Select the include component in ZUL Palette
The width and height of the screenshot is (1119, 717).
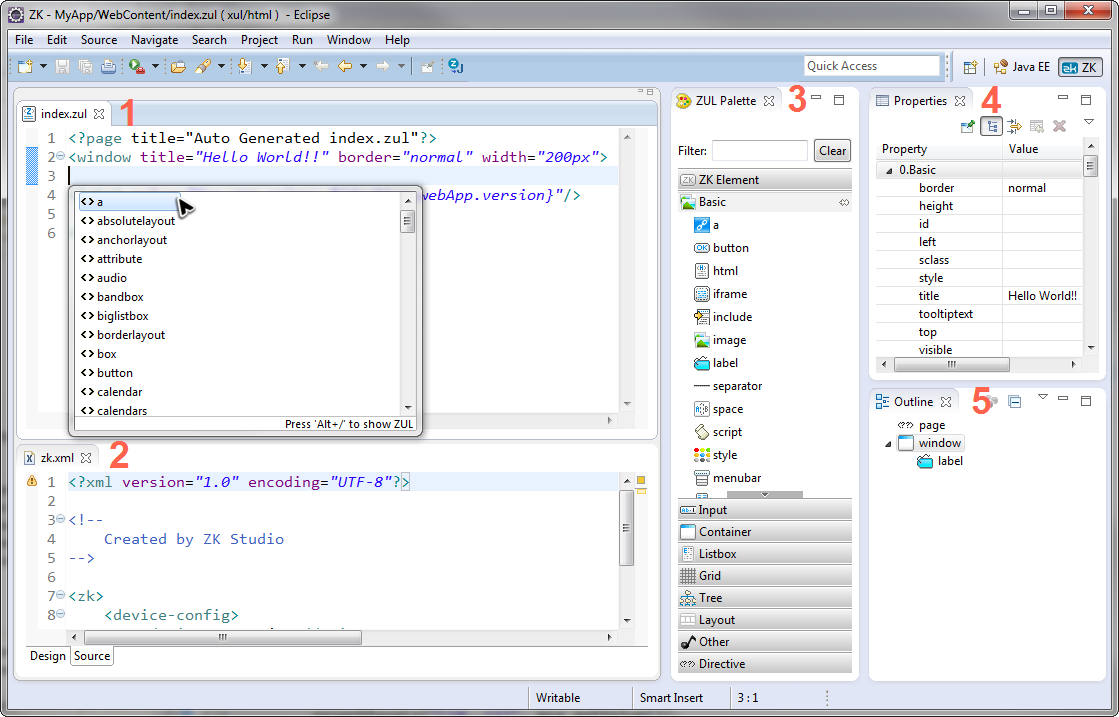(723, 317)
